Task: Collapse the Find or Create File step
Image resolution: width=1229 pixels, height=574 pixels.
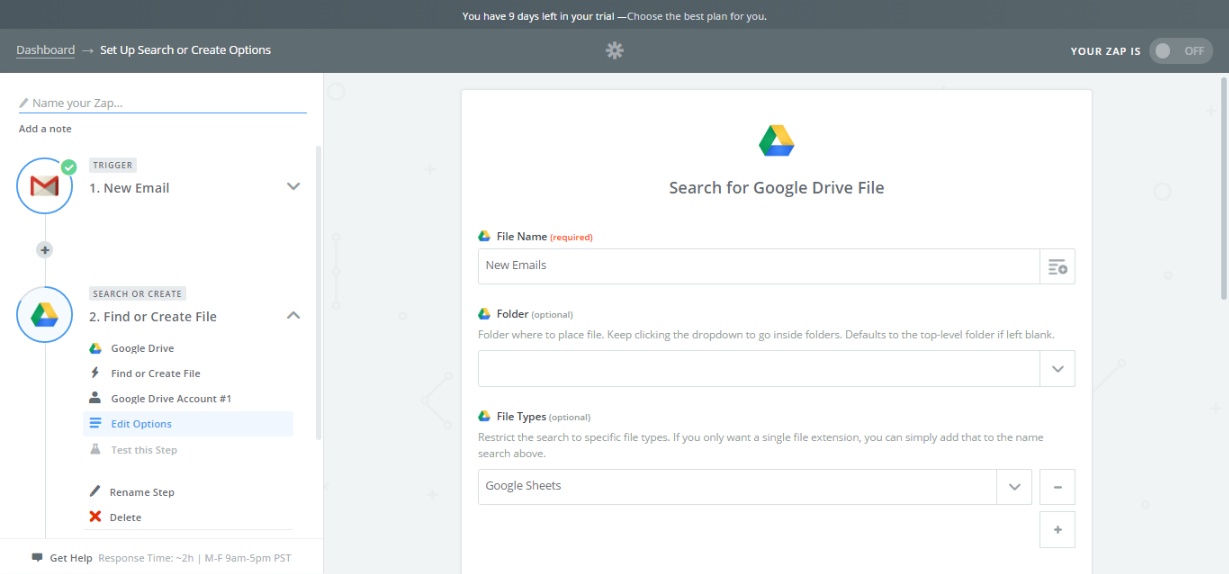Action: [x=293, y=316]
